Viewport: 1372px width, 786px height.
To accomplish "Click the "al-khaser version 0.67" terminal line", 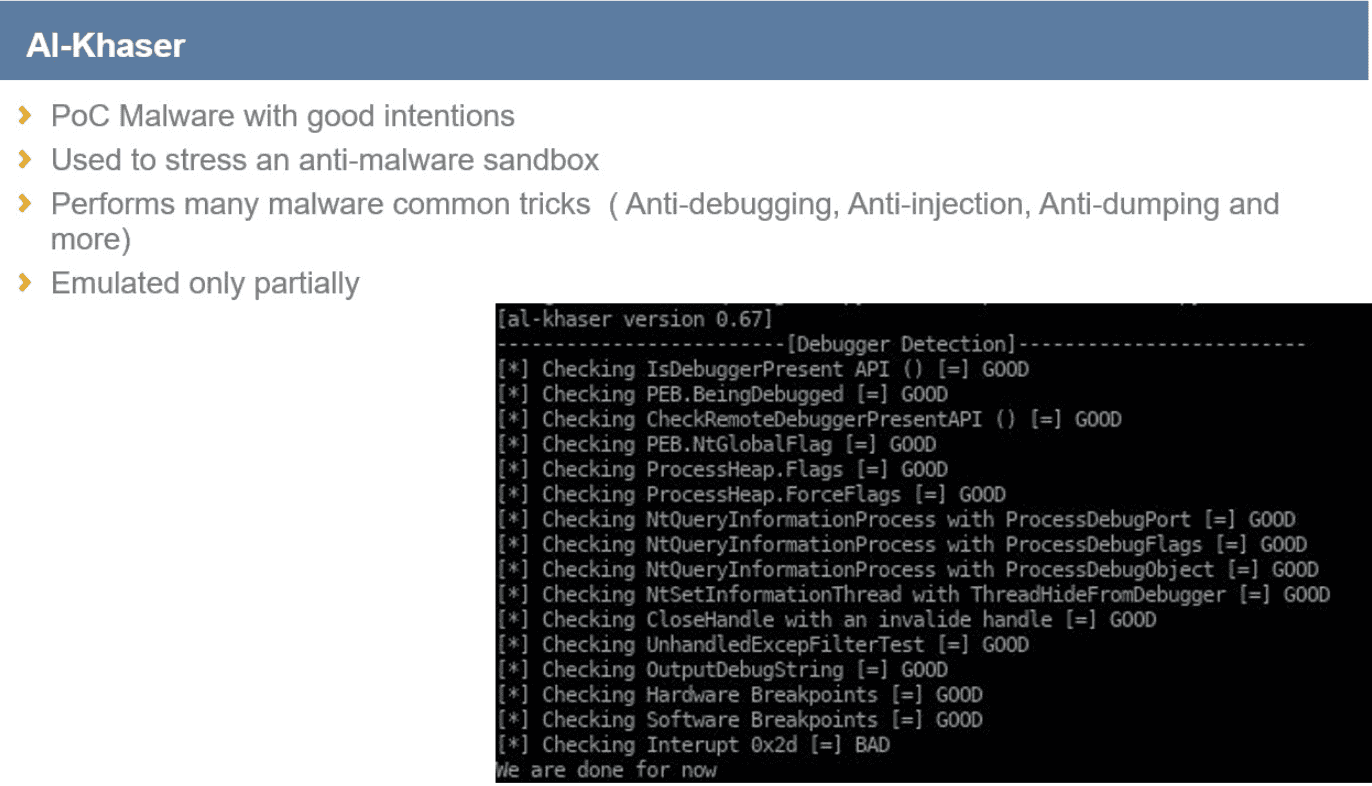I will coord(634,320).
